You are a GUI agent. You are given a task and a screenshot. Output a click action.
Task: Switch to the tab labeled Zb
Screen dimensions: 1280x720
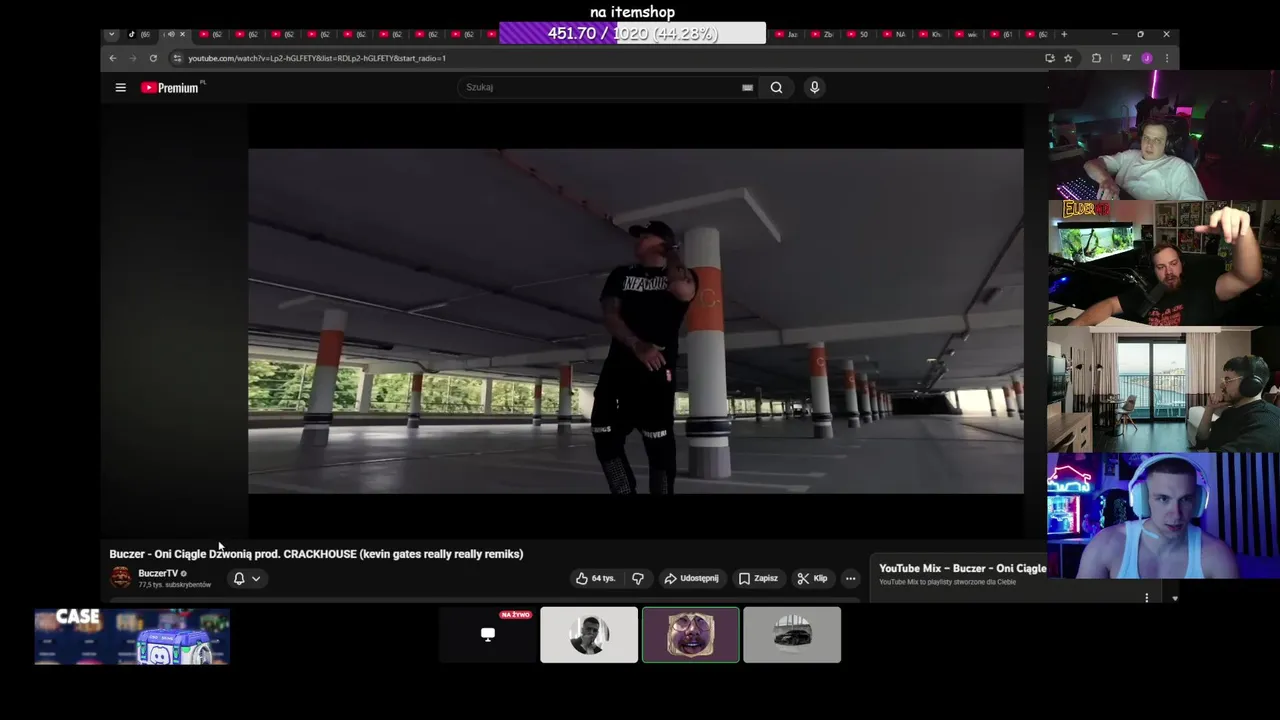click(823, 34)
